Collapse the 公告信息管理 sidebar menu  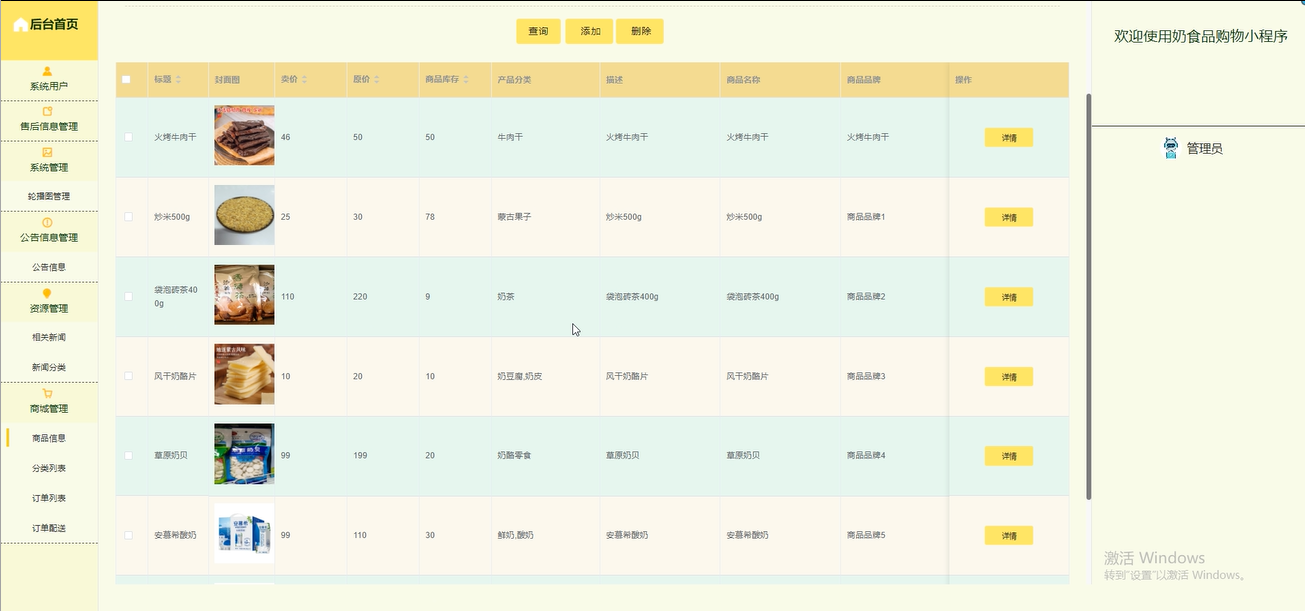click(x=49, y=231)
